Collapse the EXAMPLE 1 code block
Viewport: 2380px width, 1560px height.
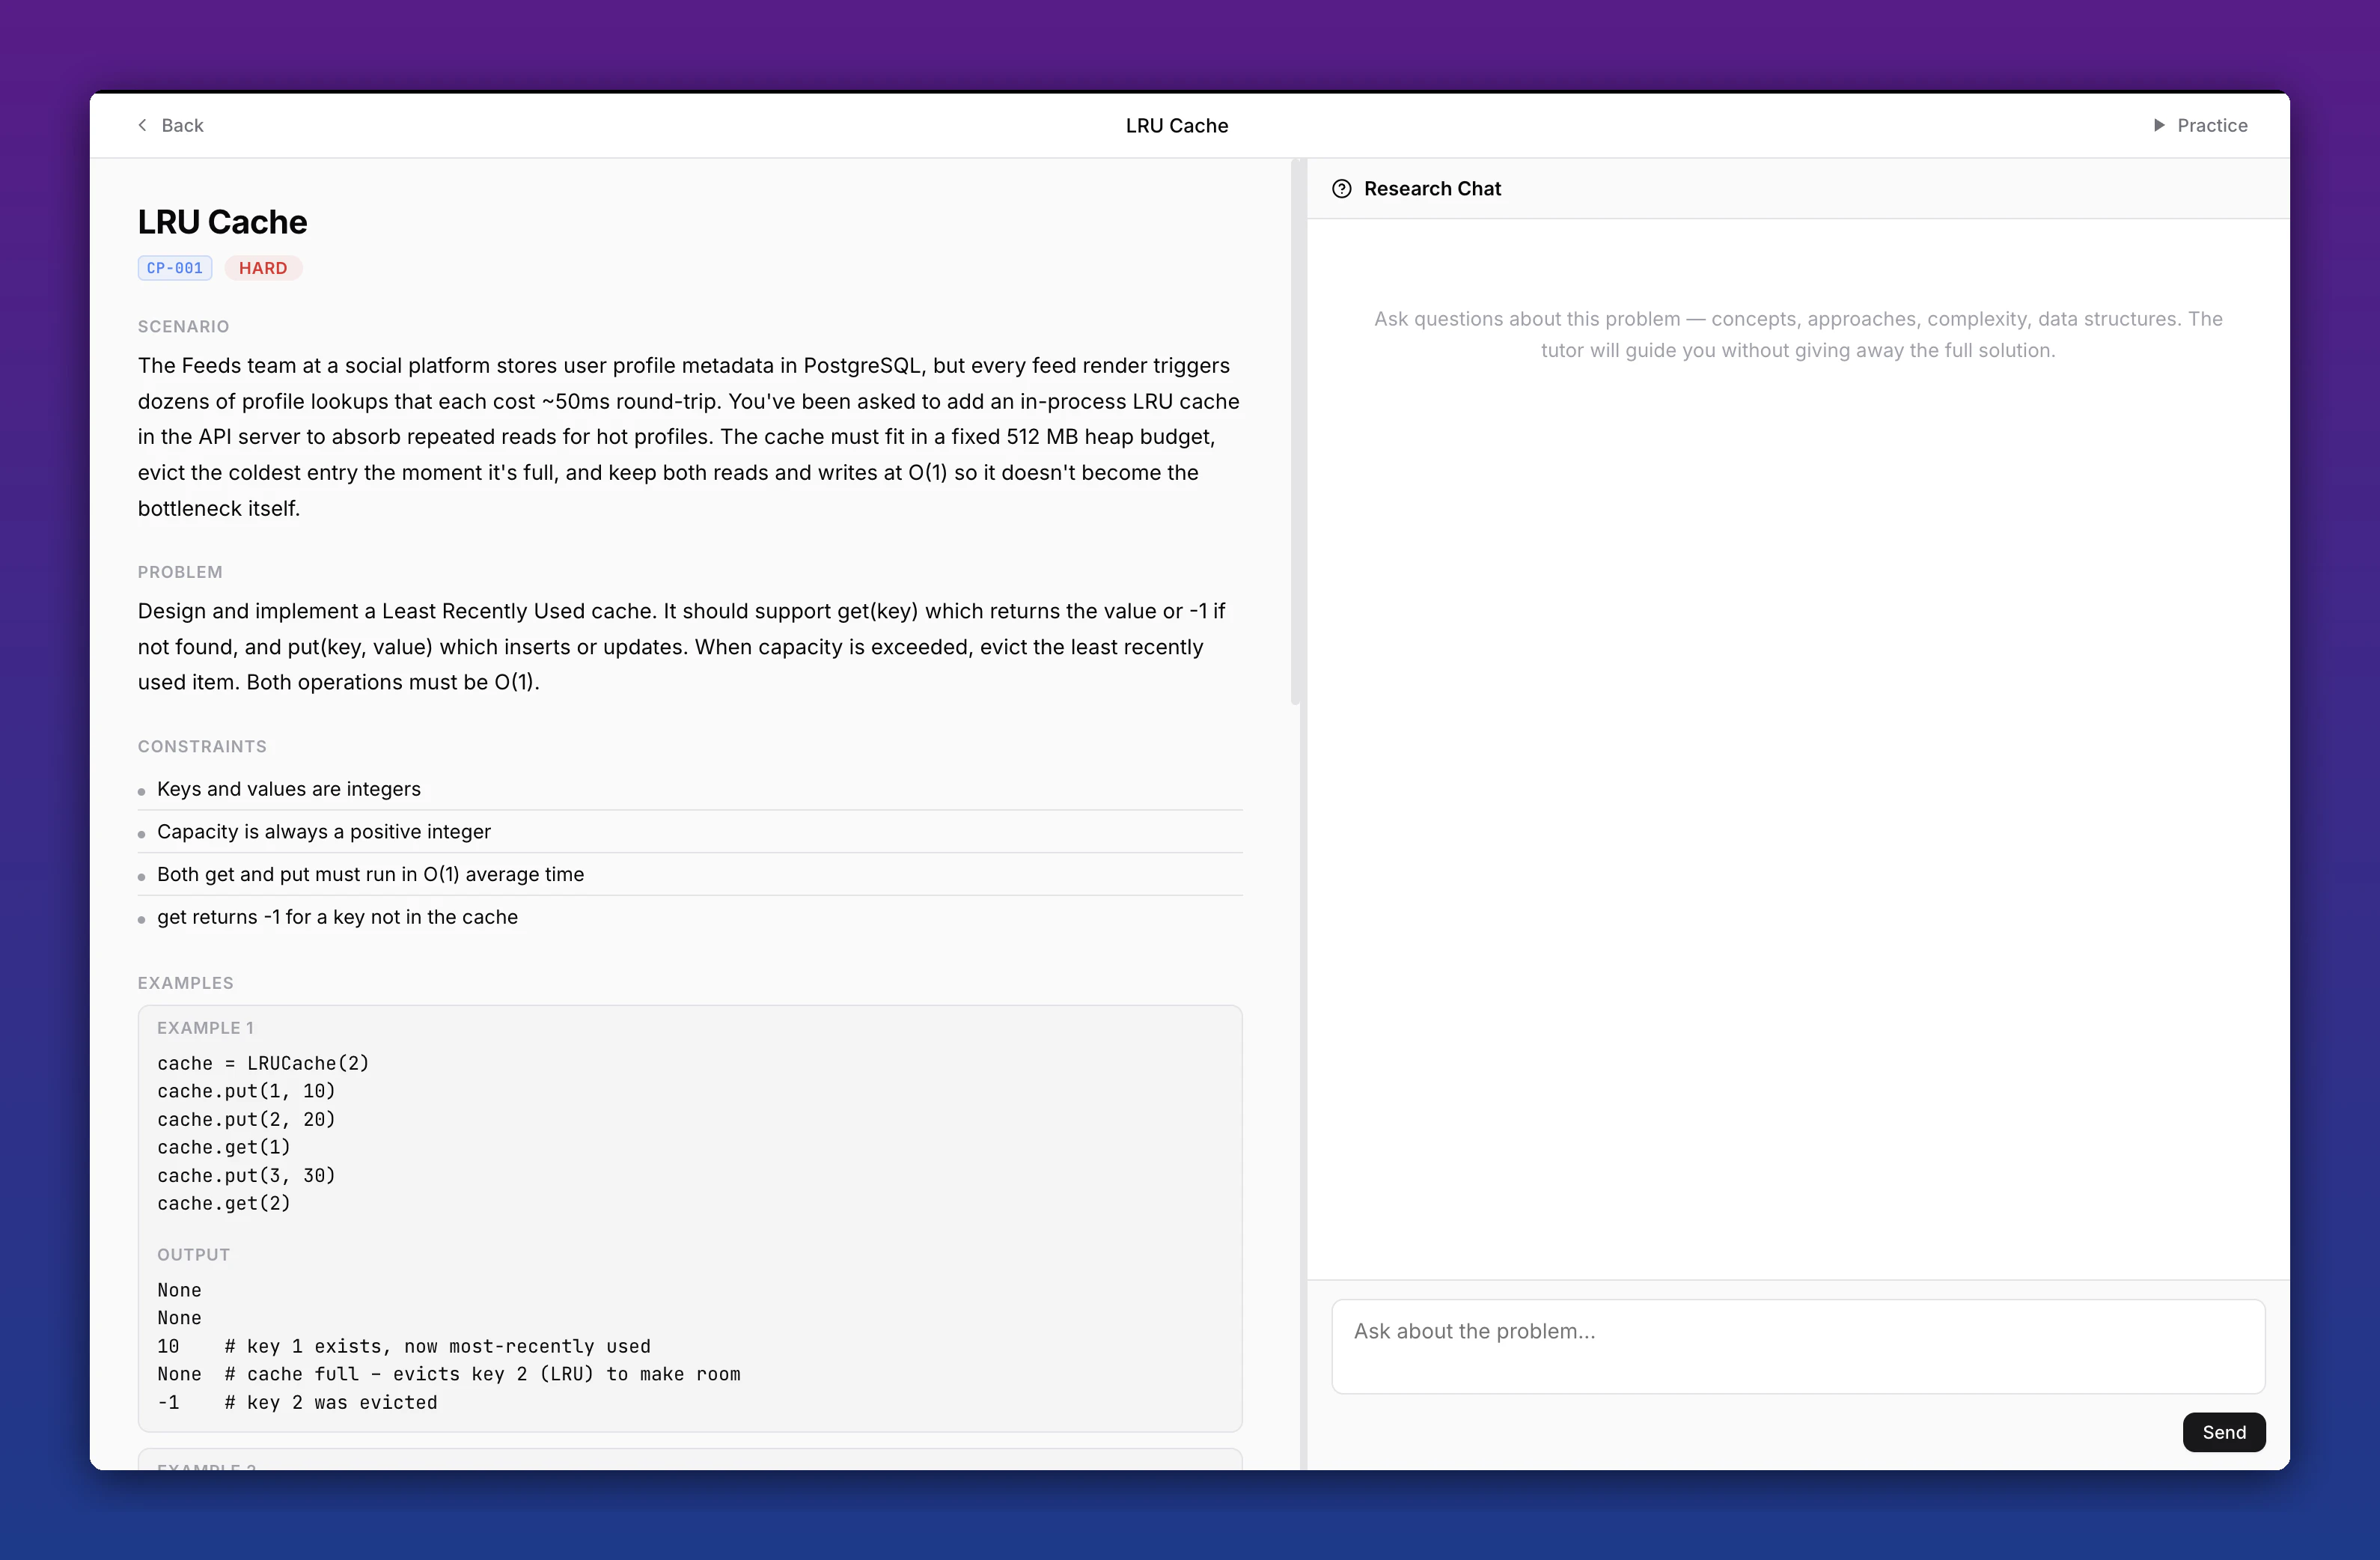coord(206,1027)
